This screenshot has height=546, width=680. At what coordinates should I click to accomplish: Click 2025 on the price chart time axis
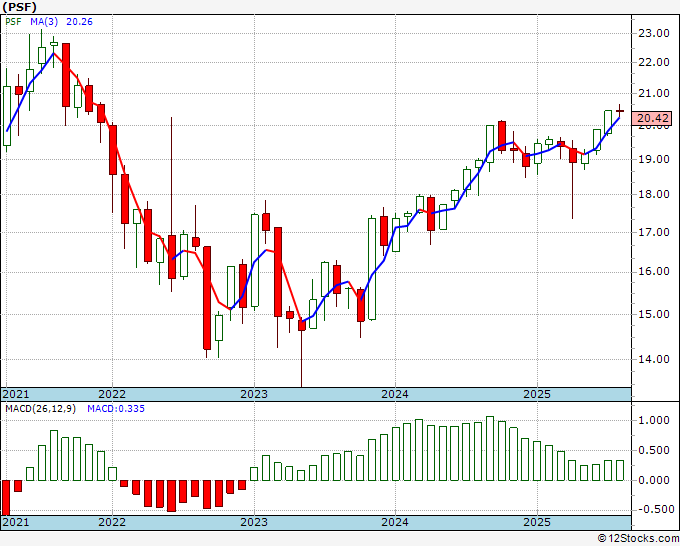point(537,394)
